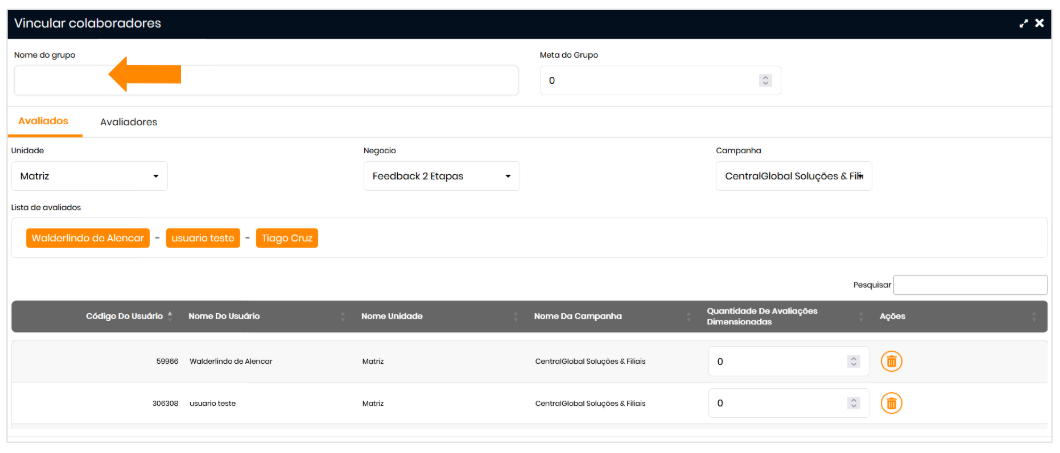Select the Avaliados tab
Viewport: 1060px width, 453px height.
click(43, 121)
